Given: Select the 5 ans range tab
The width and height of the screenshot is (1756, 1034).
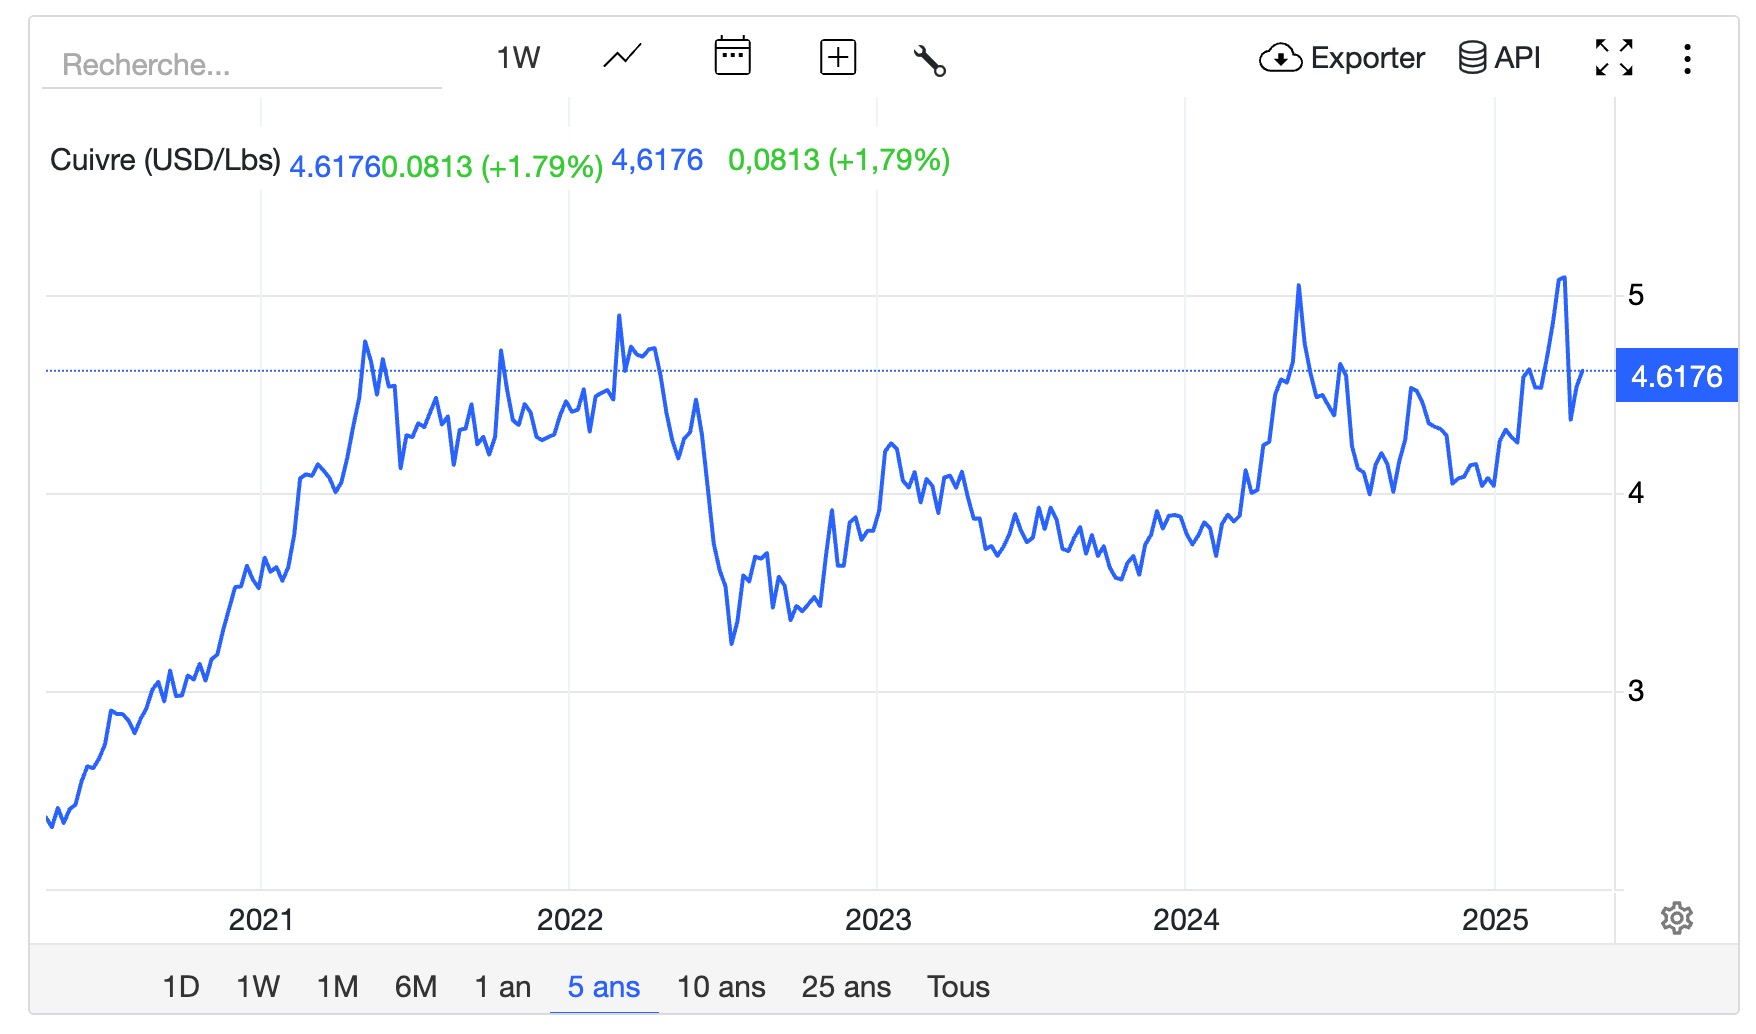Looking at the screenshot, I should (604, 987).
